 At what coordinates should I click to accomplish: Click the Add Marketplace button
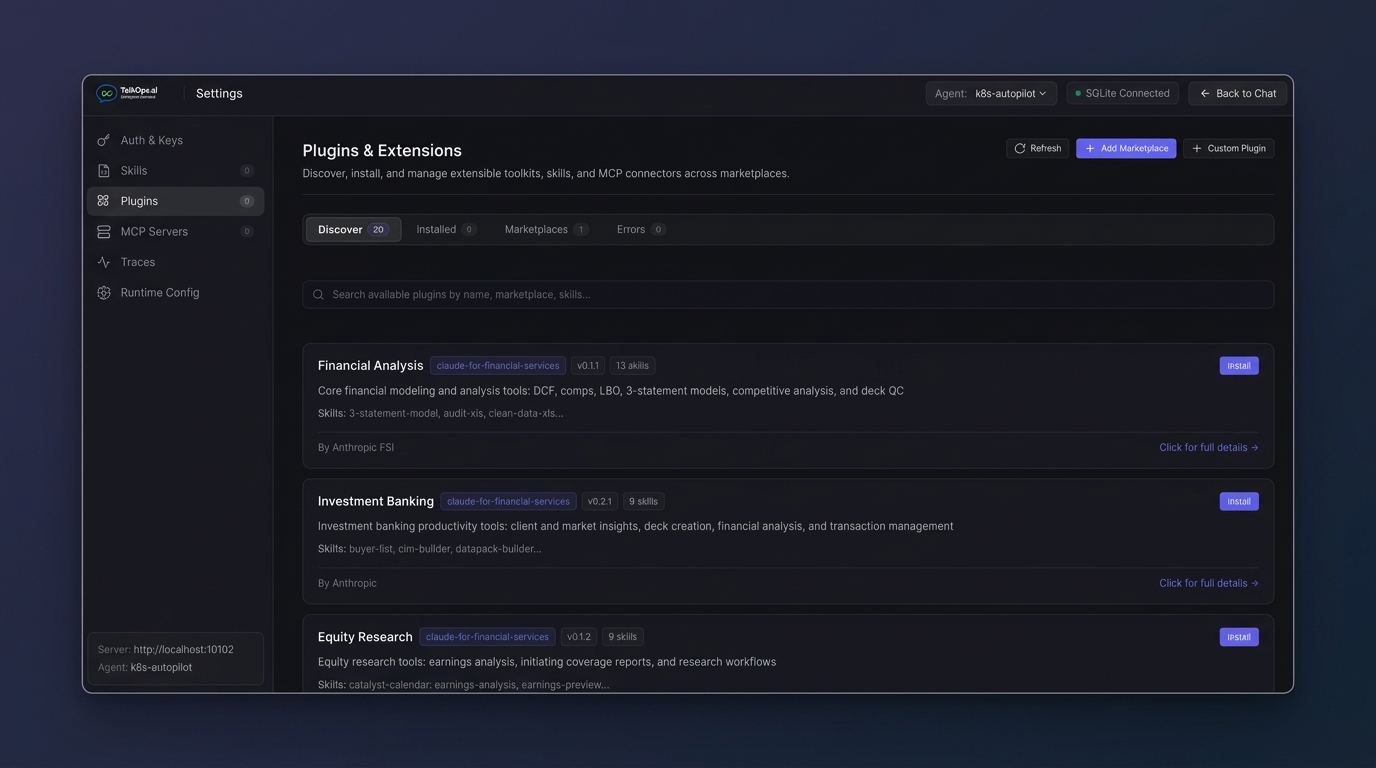[1126, 148]
